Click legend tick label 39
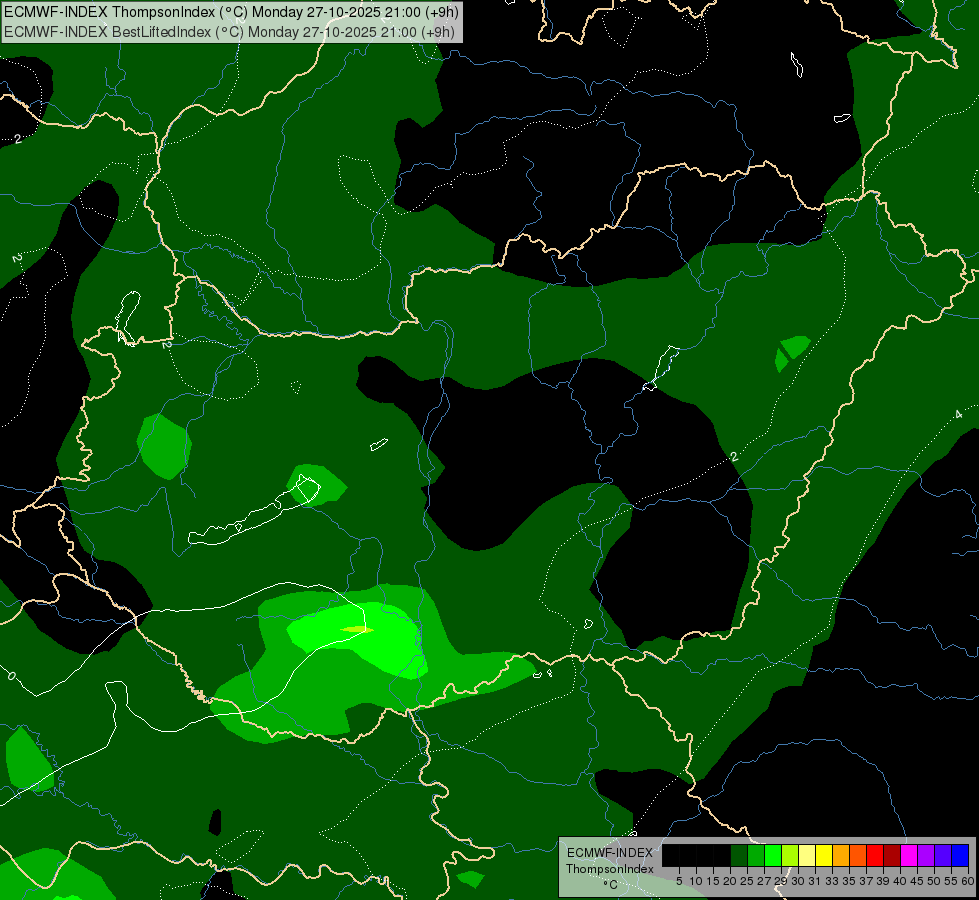The width and height of the screenshot is (979, 900). 883,881
